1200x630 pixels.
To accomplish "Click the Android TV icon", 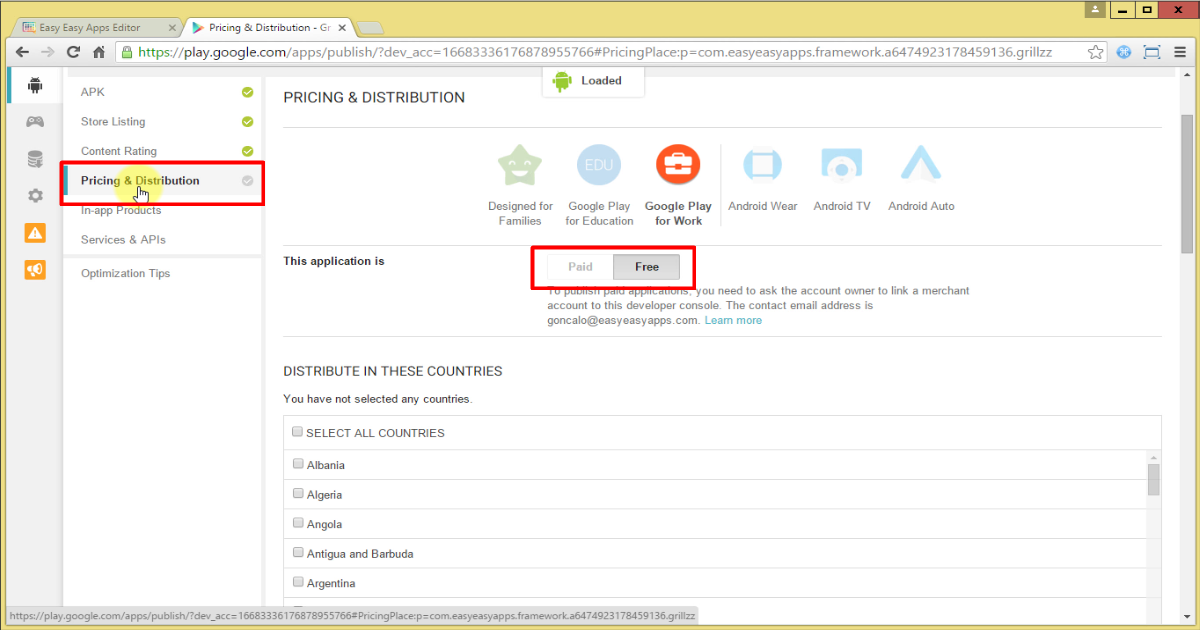I will pyautogui.click(x=841, y=164).
